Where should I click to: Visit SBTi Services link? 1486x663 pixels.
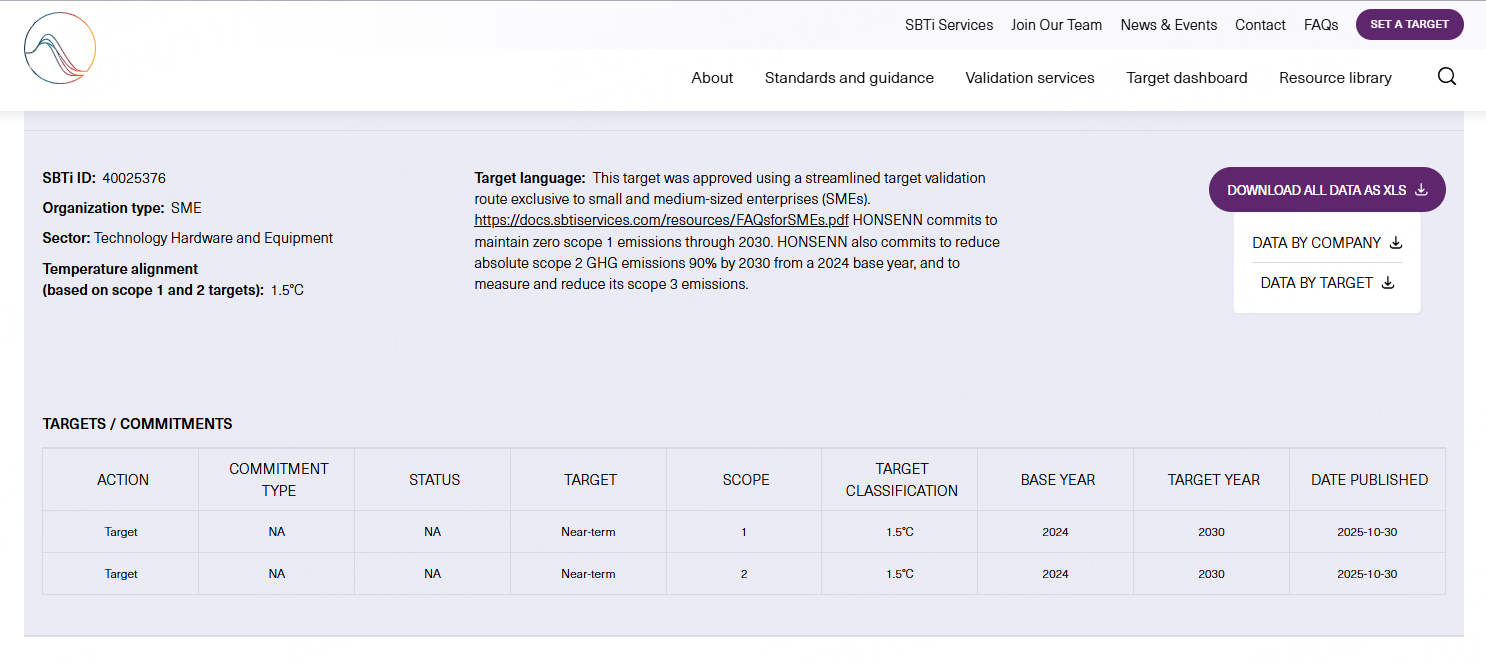(x=948, y=25)
